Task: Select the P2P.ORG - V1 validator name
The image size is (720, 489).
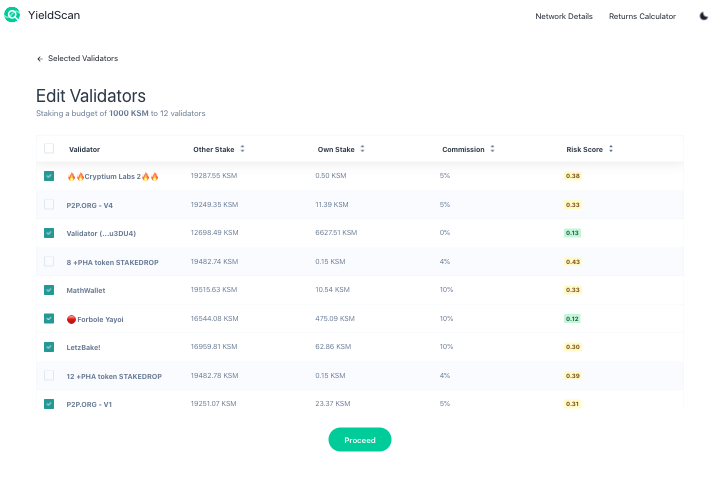Action: pos(89,404)
